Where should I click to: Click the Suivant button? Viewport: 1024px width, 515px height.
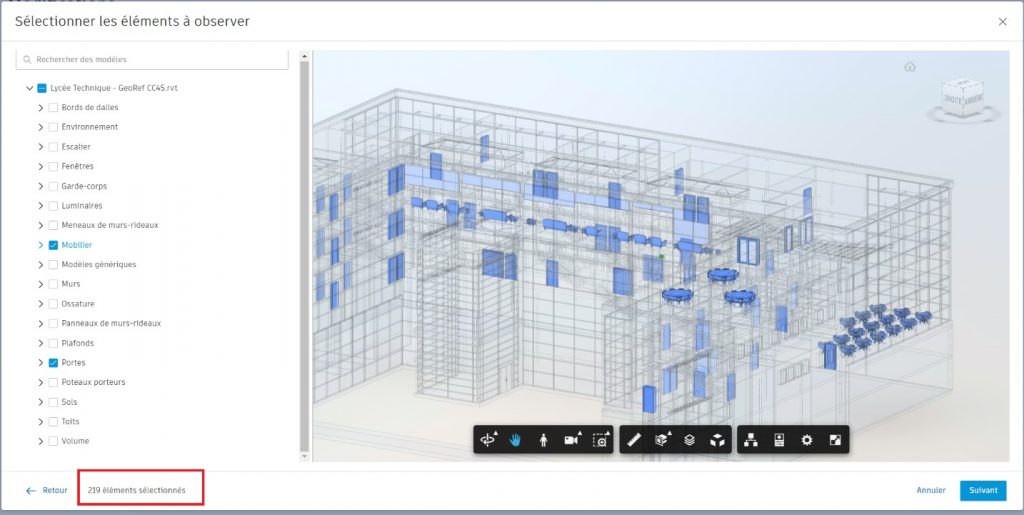coord(983,491)
